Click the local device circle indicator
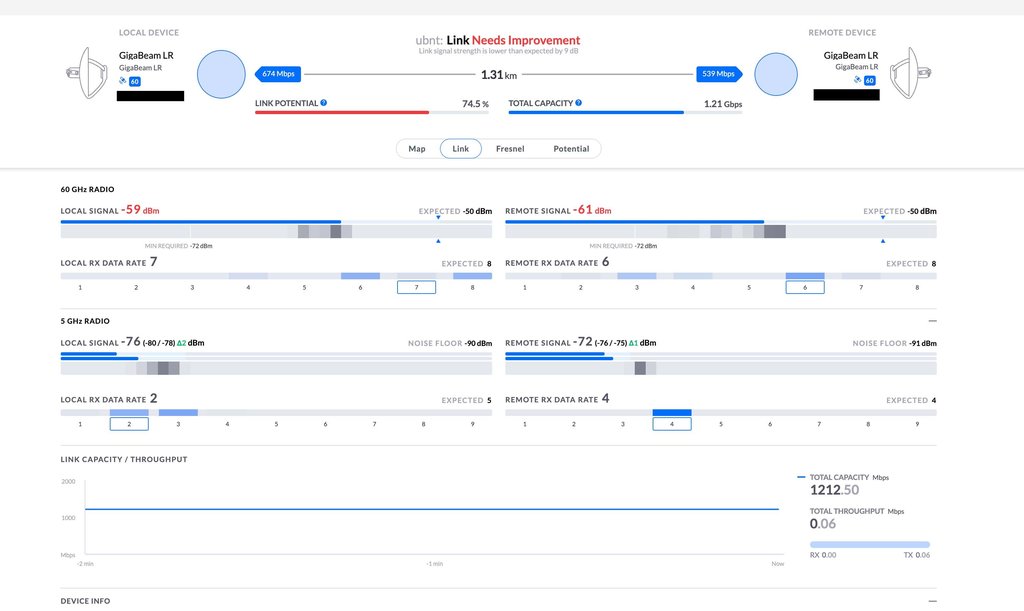 tap(221, 74)
